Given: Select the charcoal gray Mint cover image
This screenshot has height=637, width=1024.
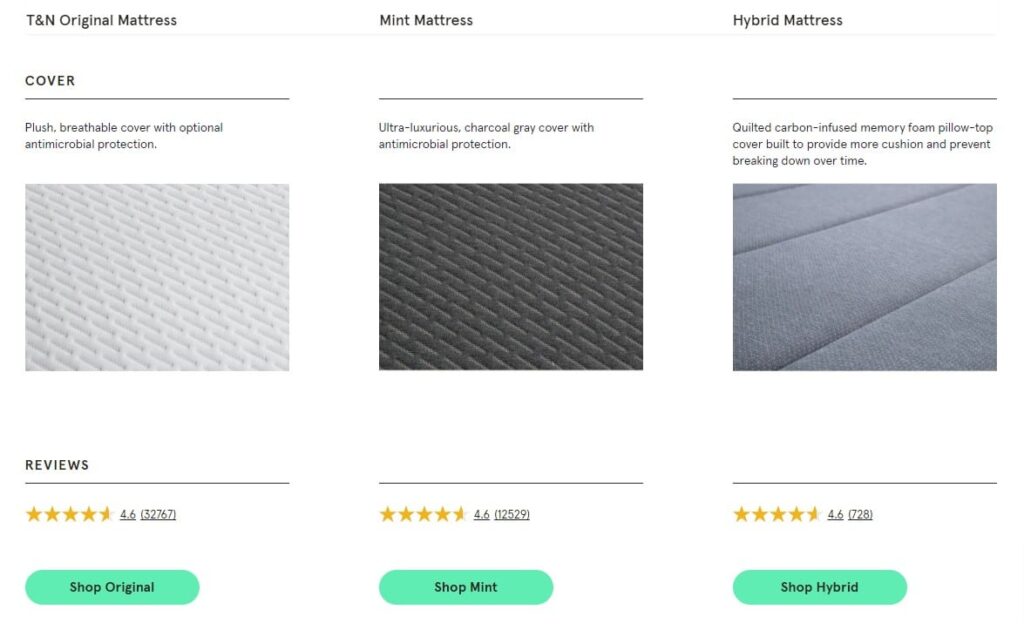Looking at the screenshot, I should (x=511, y=277).
